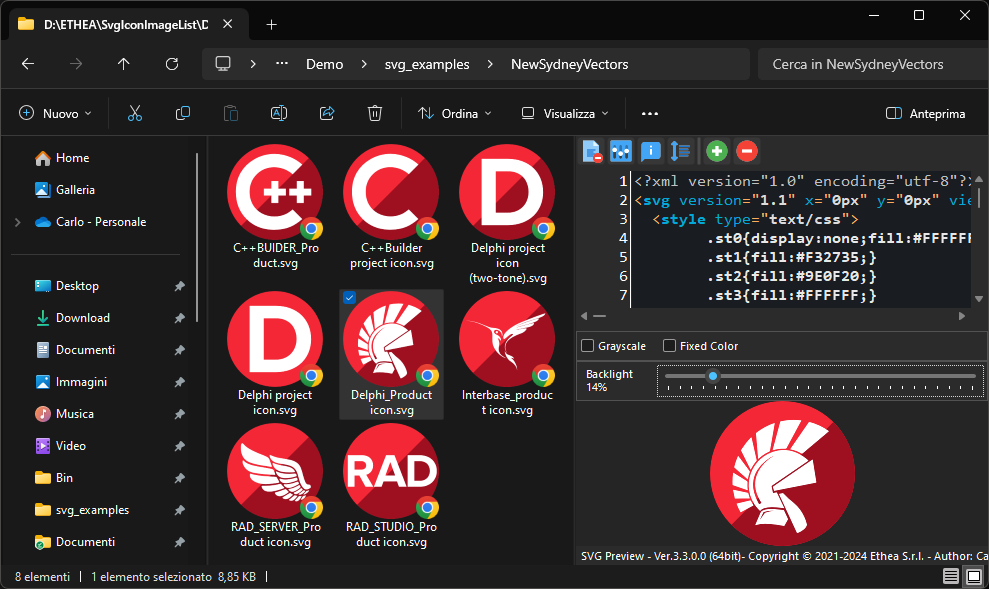
Task: Expand Carlo - Personale tree node
Action: pos(18,222)
